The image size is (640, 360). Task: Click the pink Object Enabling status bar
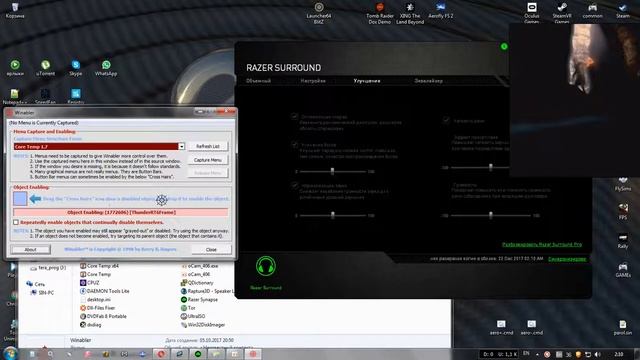click(x=121, y=212)
